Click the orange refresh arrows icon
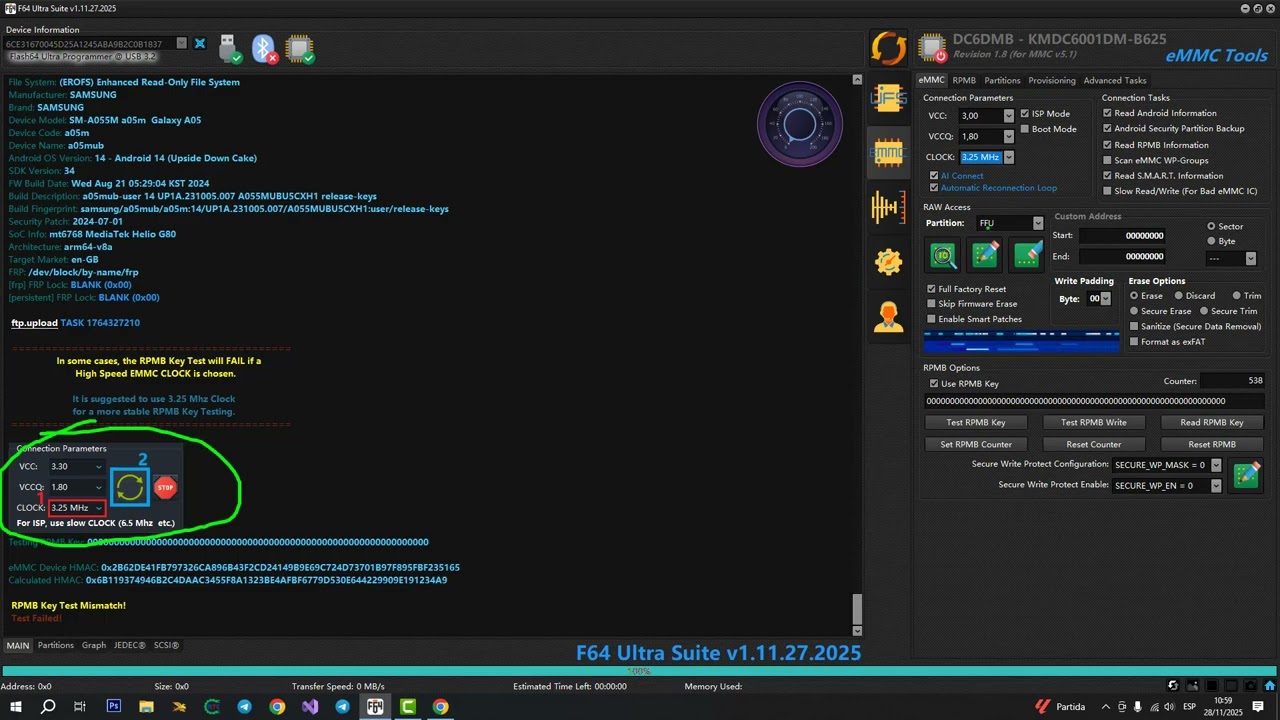1280x720 pixels. point(888,47)
